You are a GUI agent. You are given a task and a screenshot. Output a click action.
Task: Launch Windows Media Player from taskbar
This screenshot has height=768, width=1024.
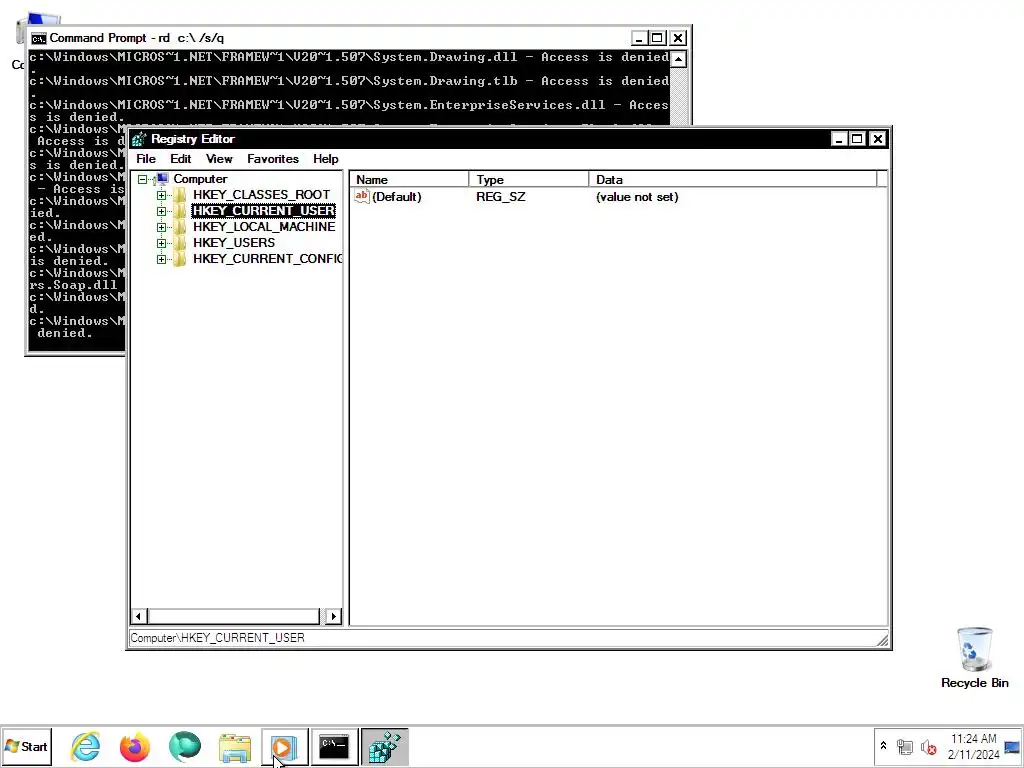(x=284, y=747)
